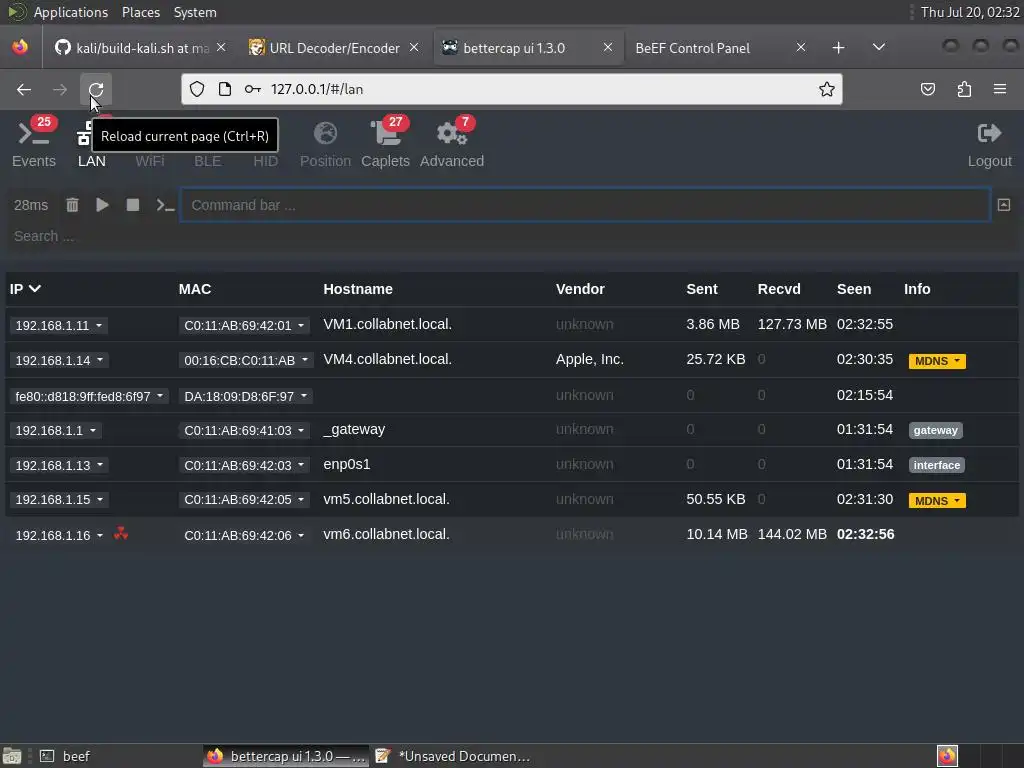Open the Caplets section icon
Screen dimensions: 1024x768
(x=385, y=134)
